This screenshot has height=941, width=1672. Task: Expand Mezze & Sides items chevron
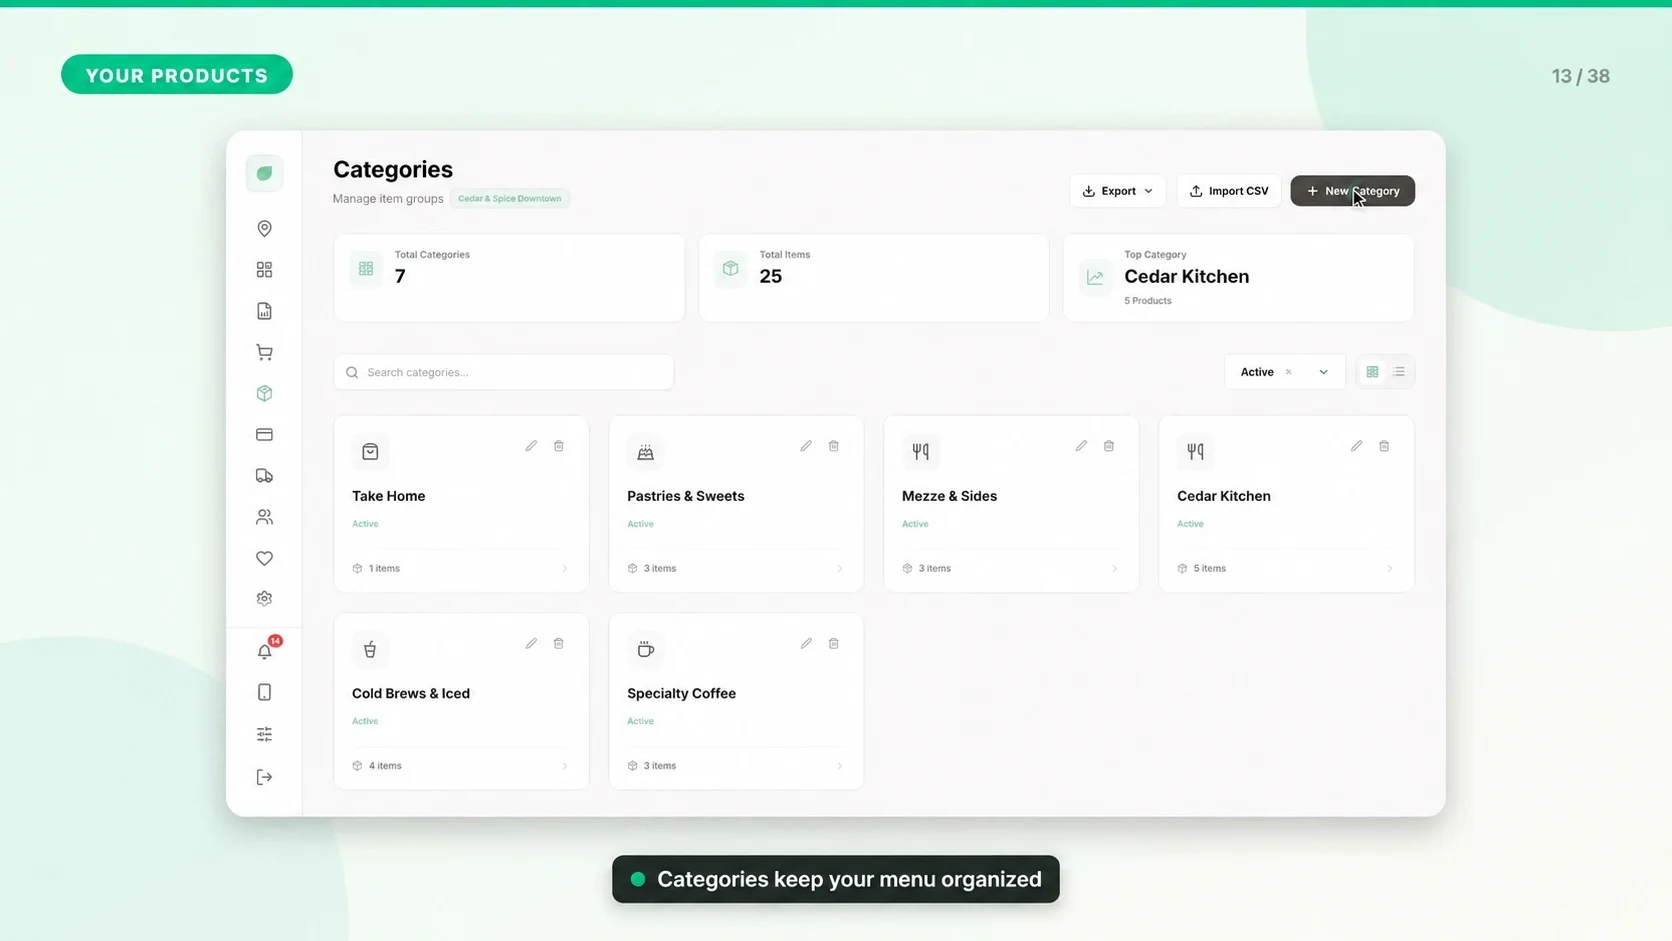click(1115, 568)
